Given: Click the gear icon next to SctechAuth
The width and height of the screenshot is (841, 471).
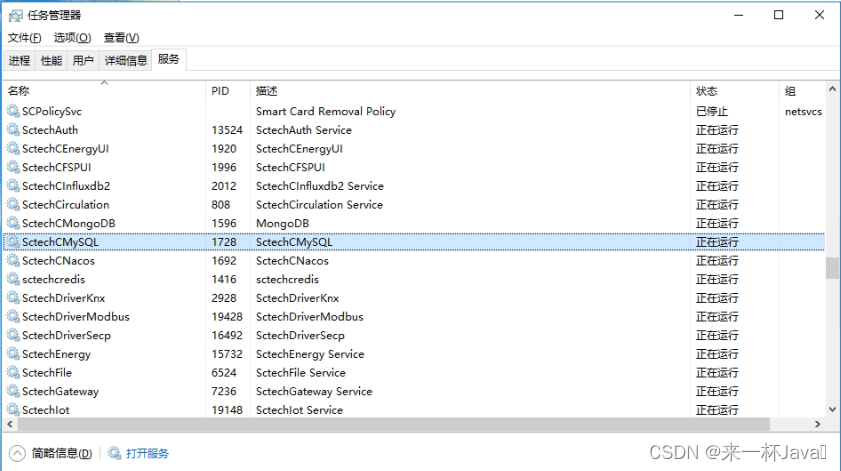Looking at the screenshot, I should [x=13, y=130].
